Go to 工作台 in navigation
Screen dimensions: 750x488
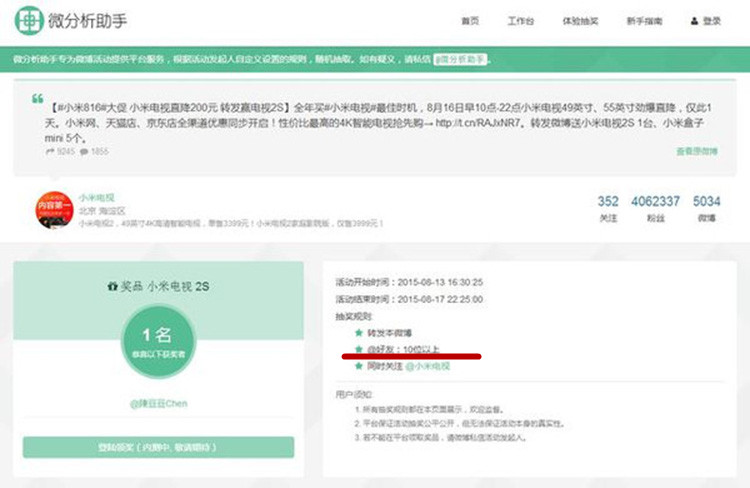click(x=521, y=21)
